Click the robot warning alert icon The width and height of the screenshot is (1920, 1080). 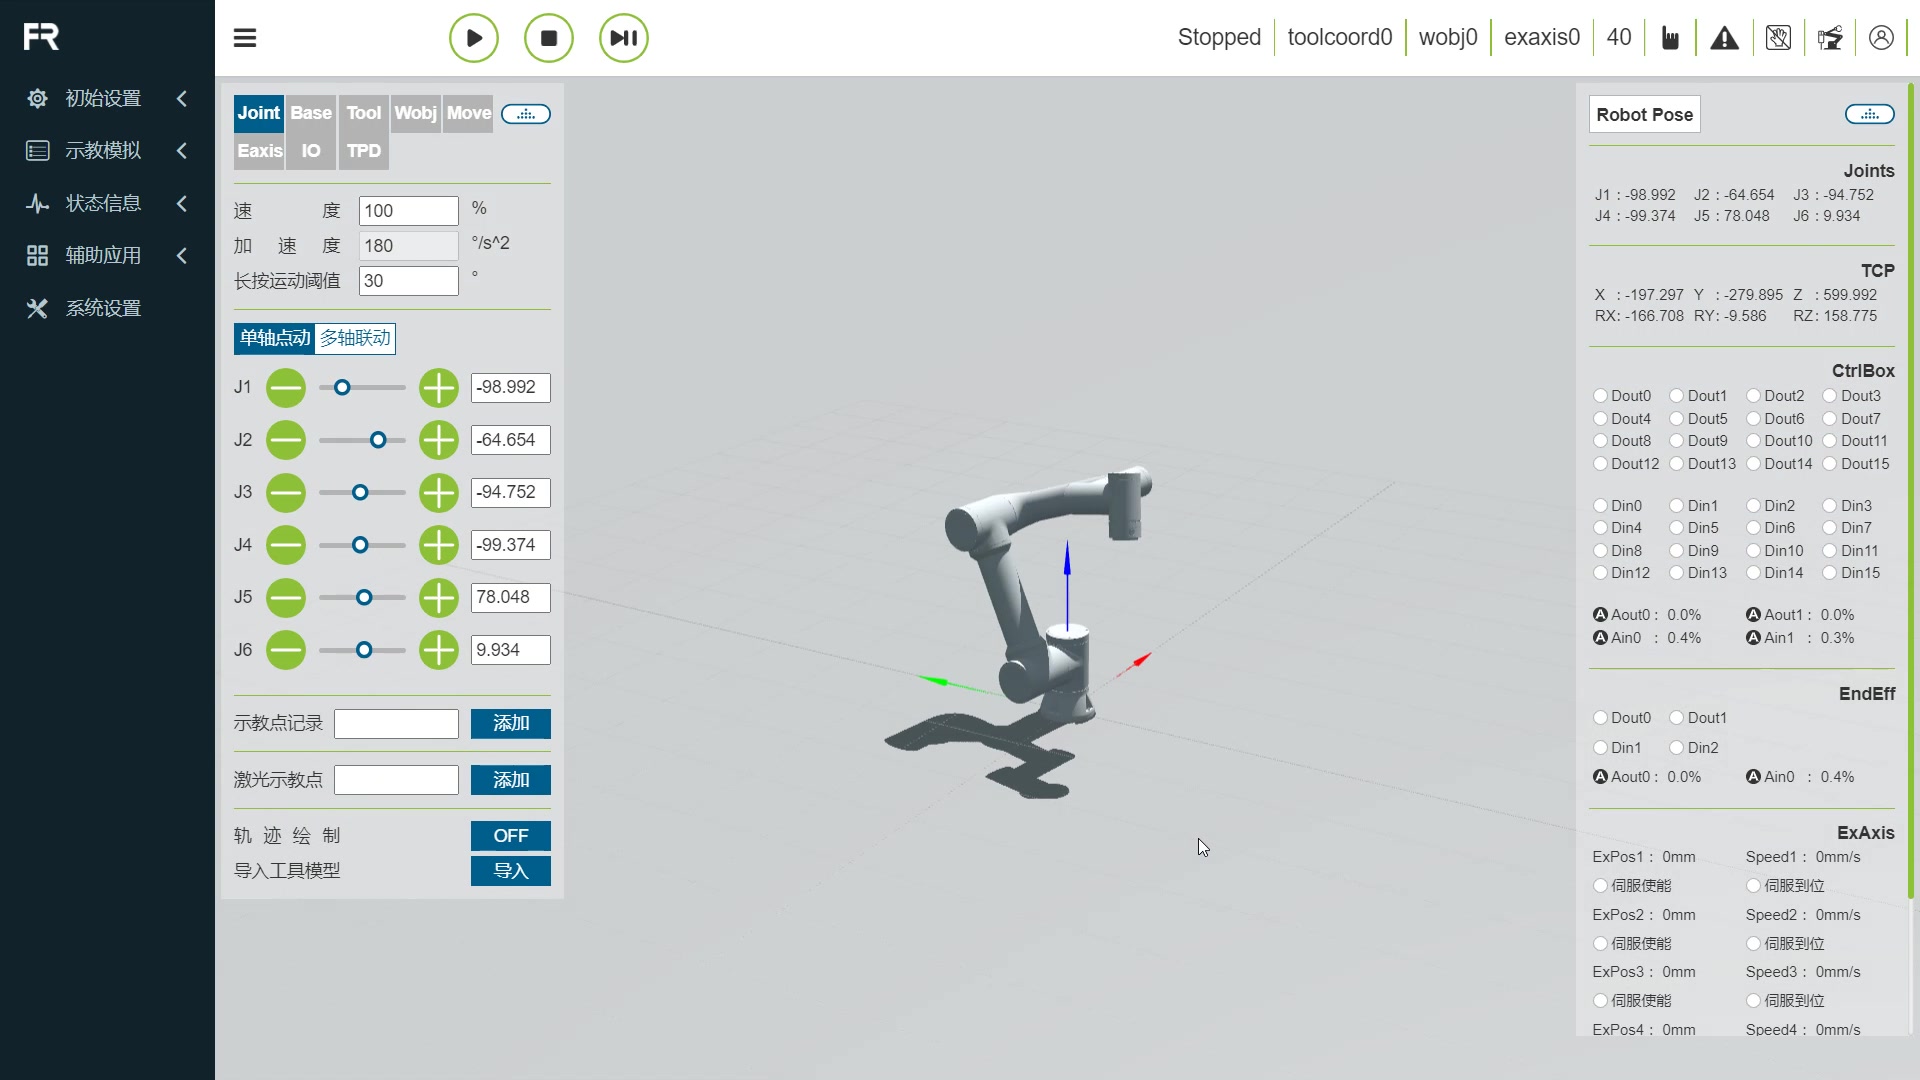coord(1725,37)
